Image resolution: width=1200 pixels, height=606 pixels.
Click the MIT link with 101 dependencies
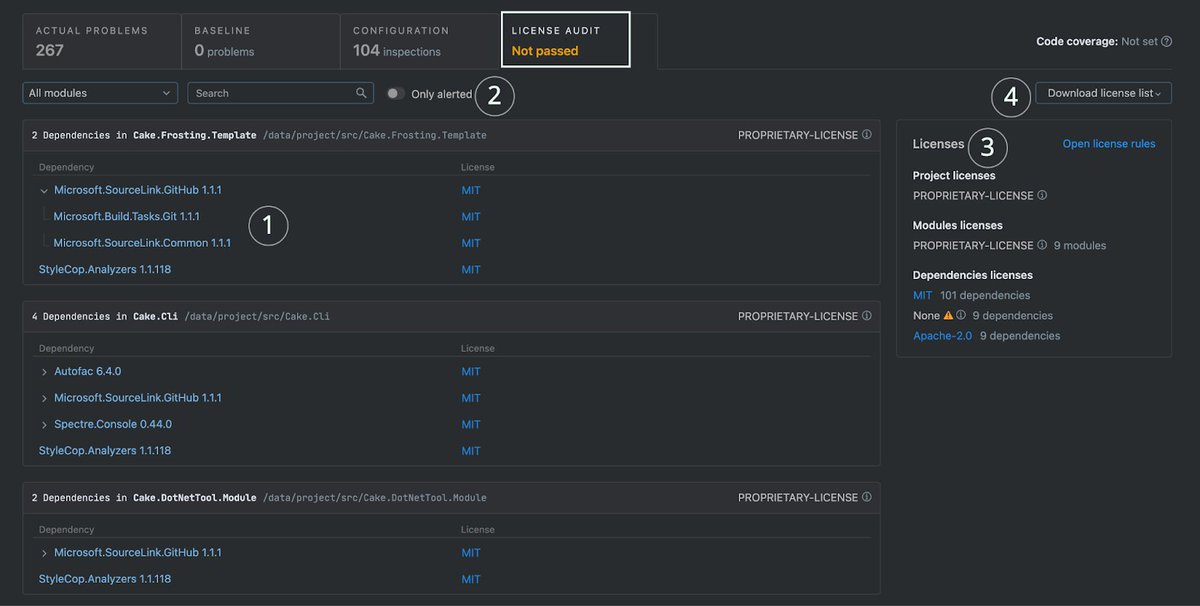(923, 295)
